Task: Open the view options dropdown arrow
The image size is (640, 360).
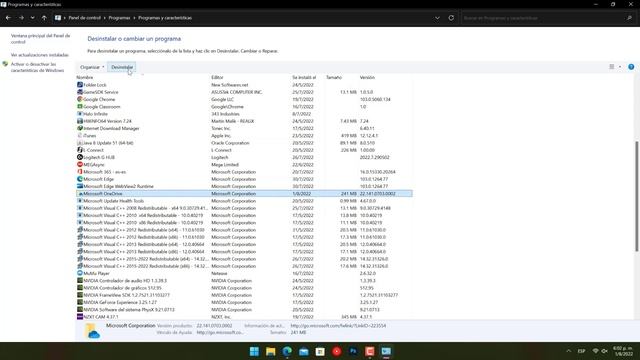Action: 620,67
